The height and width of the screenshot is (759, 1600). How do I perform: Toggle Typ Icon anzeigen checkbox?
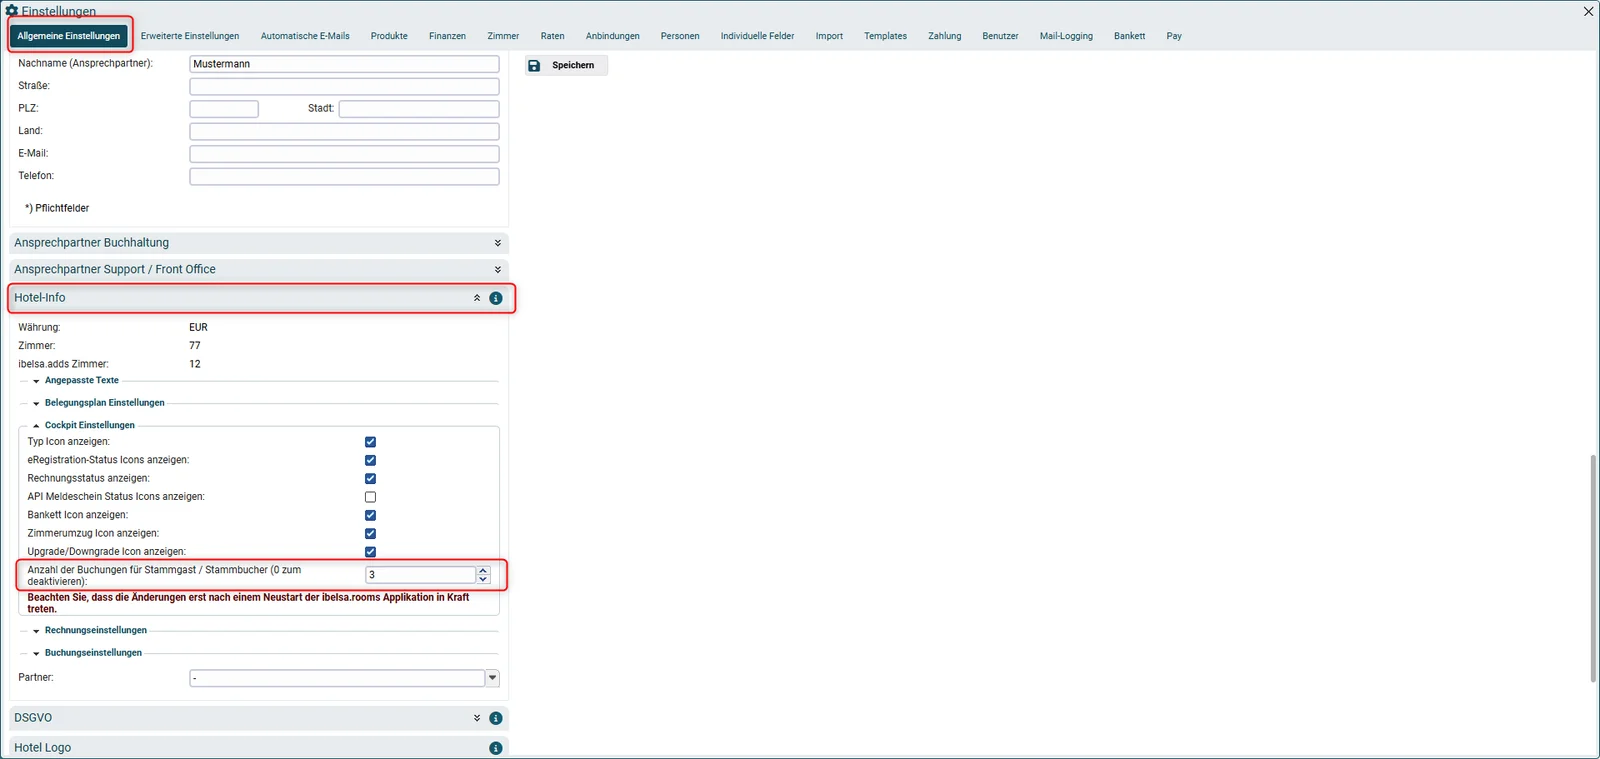pyautogui.click(x=370, y=442)
